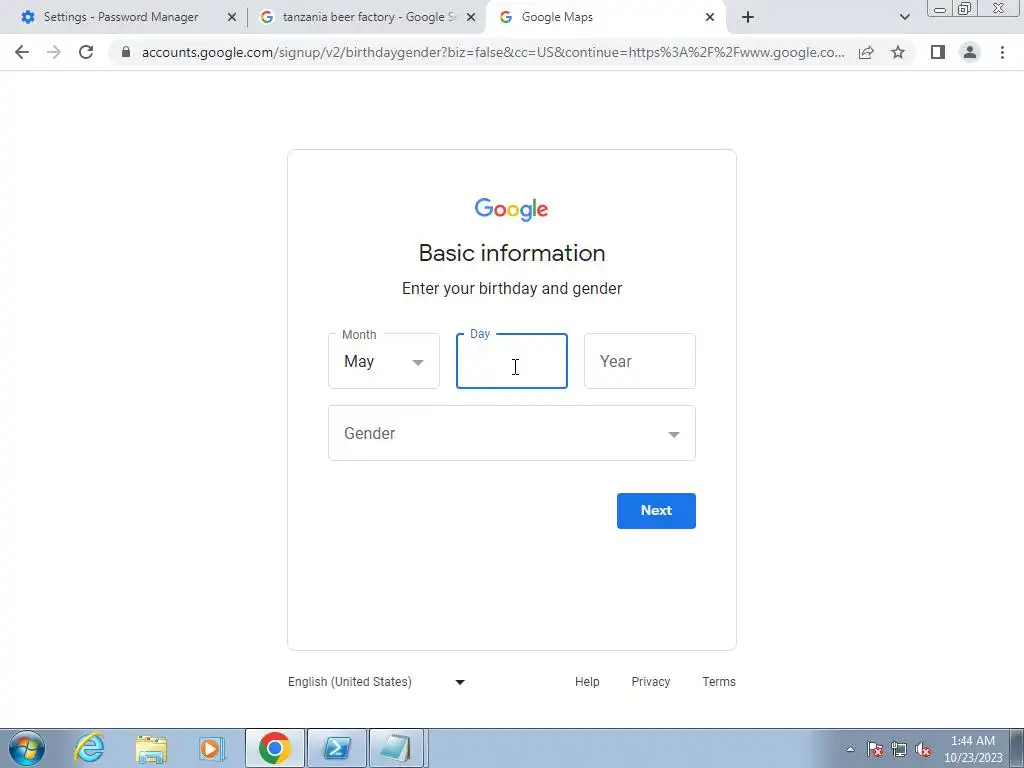Launch Internet Explorer from taskbar

pos(89,748)
